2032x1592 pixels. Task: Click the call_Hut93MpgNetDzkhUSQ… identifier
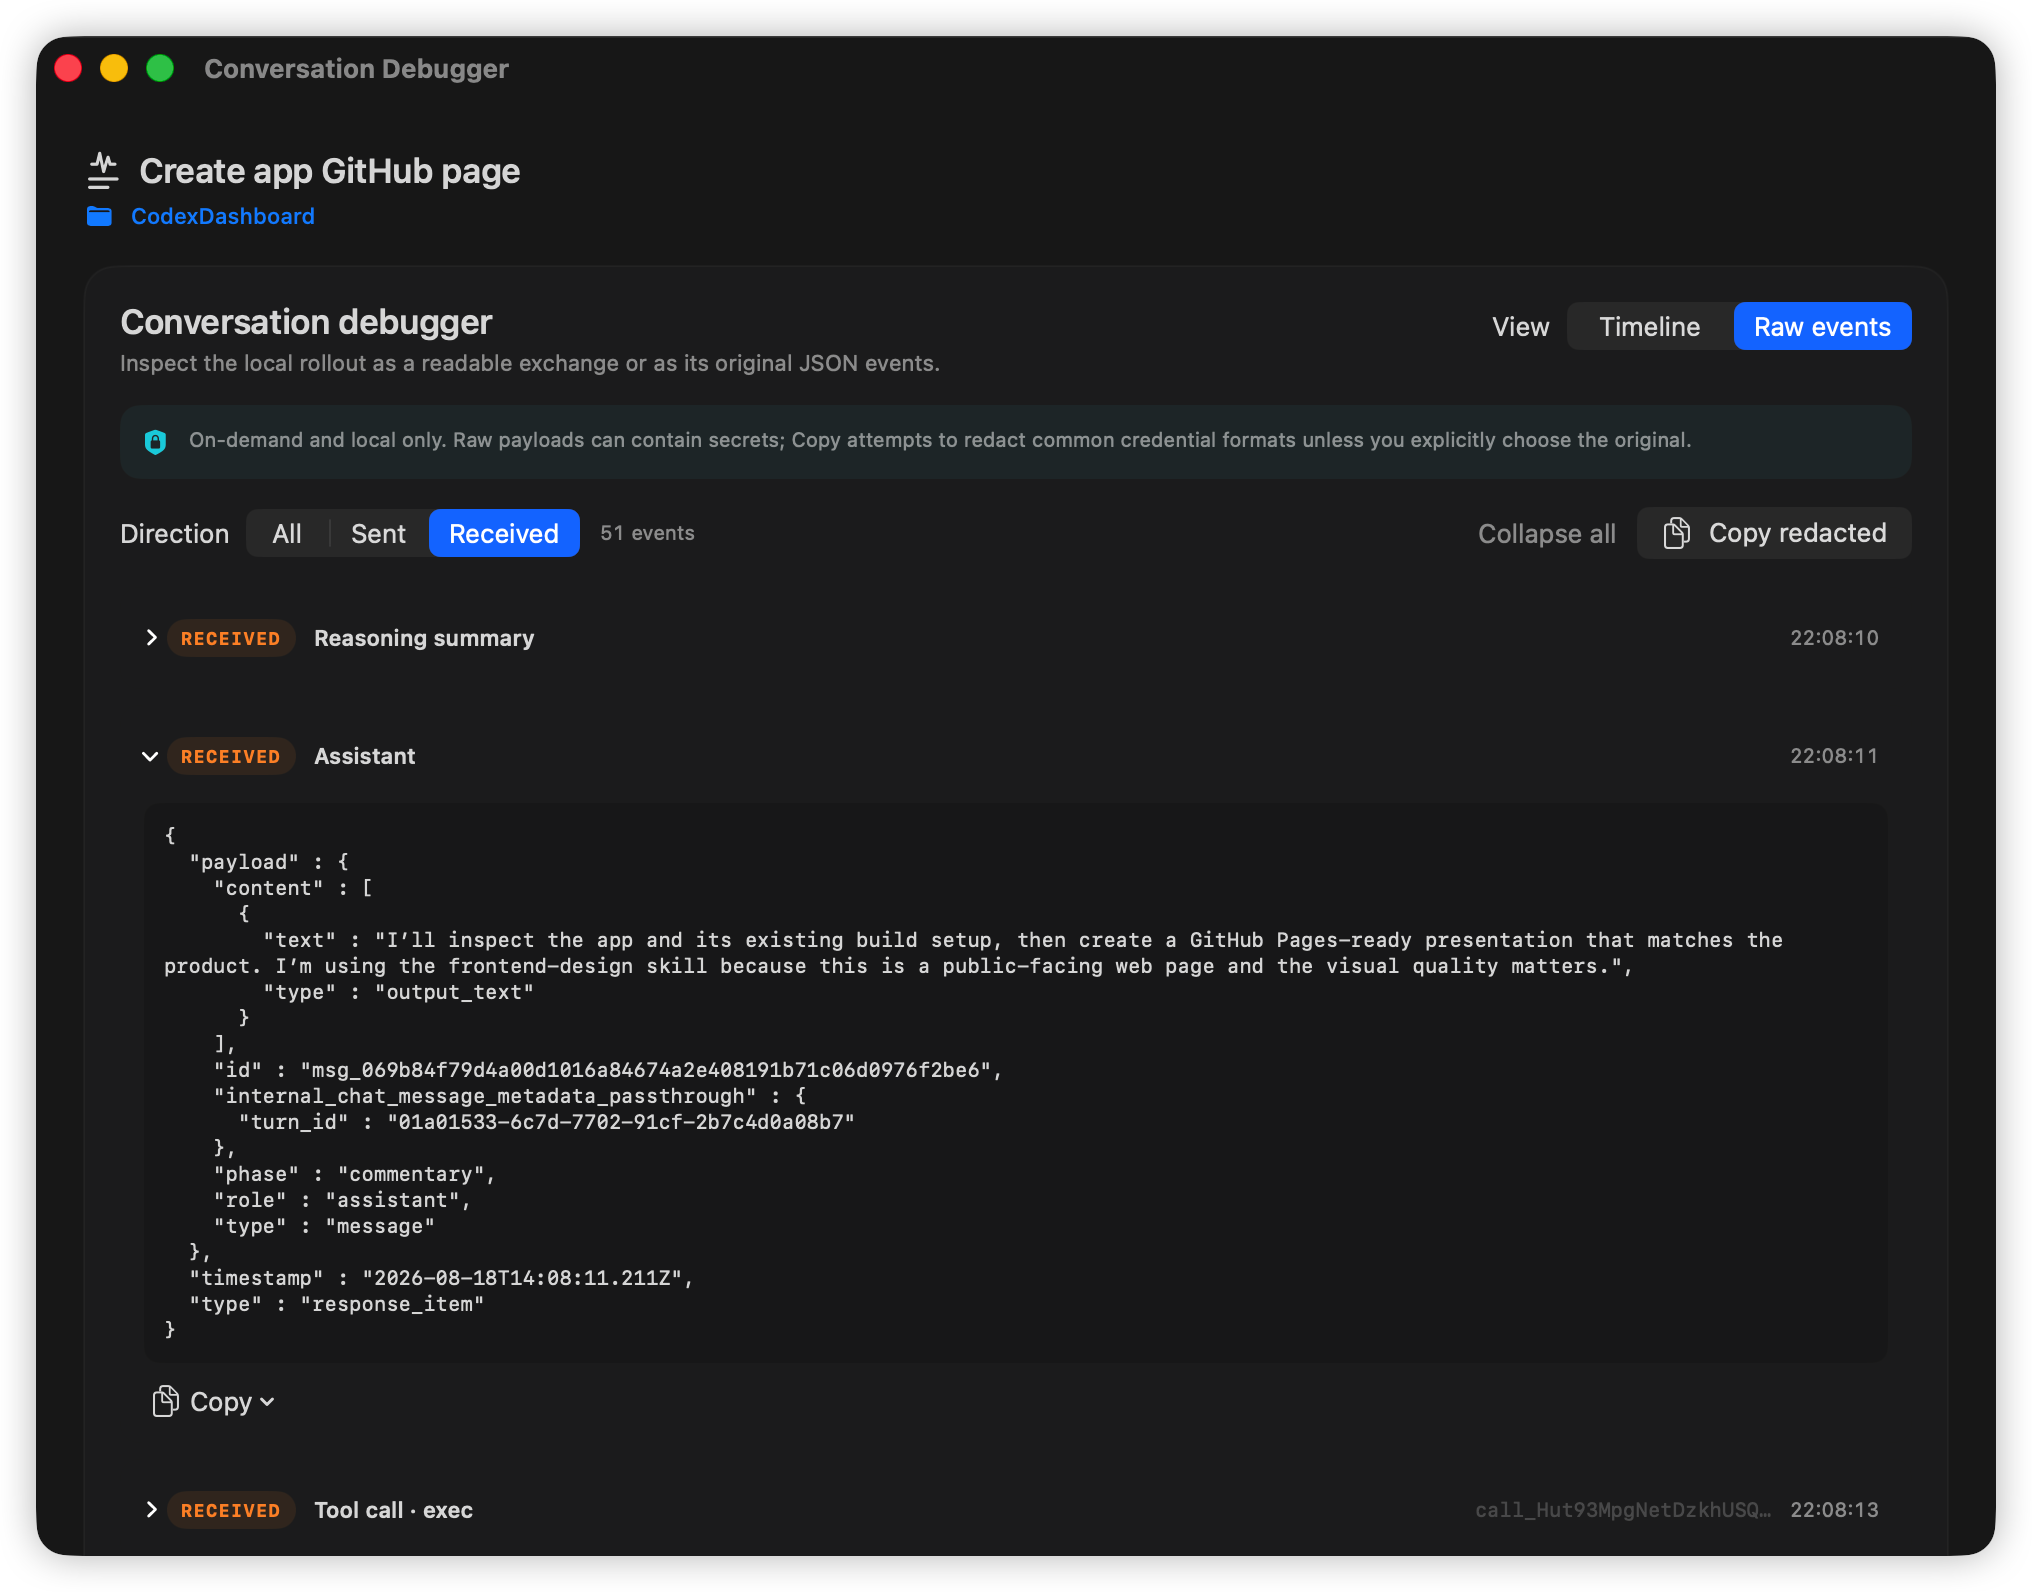coord(1623,1510)
